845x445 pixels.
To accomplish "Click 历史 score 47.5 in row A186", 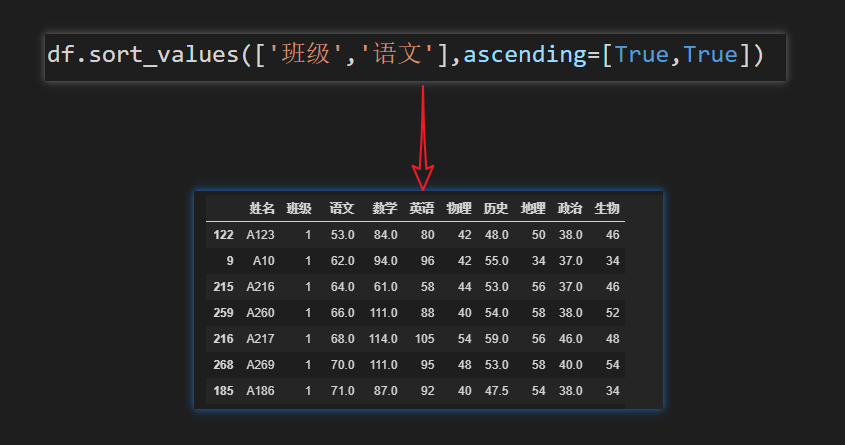I will click(x=496, y=391).
